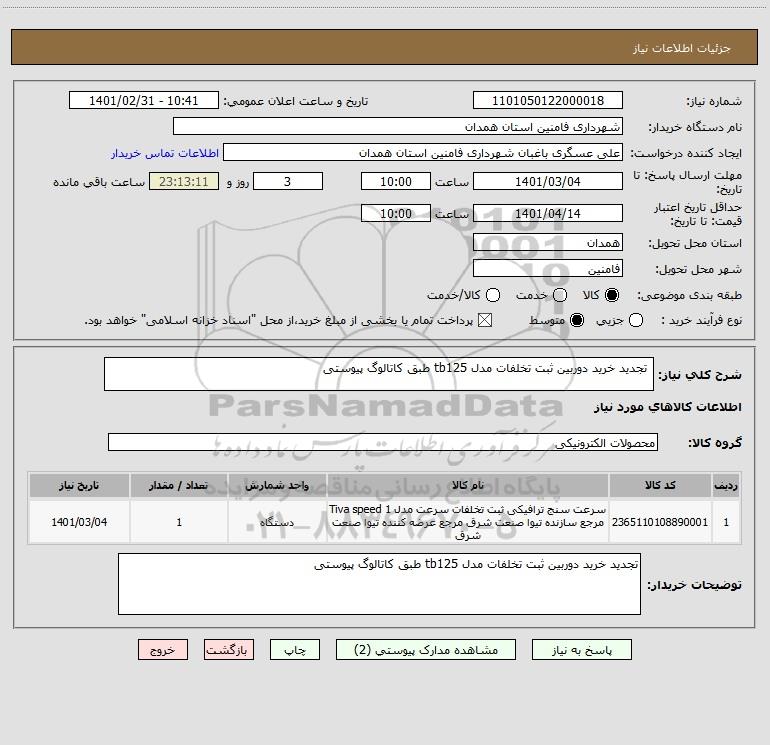This screenshot has width=770, height=745.
Task: Click the چاپ print button
Action: click(295, 650)
